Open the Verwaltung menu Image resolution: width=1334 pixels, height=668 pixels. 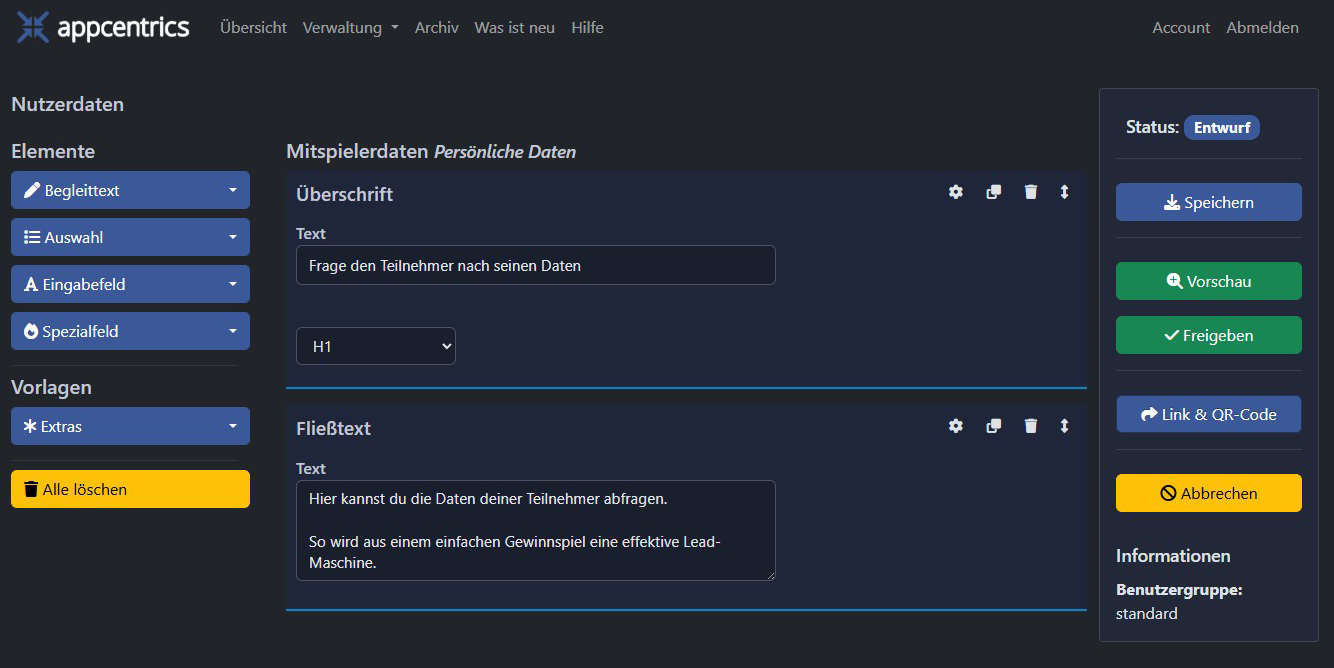350,28
